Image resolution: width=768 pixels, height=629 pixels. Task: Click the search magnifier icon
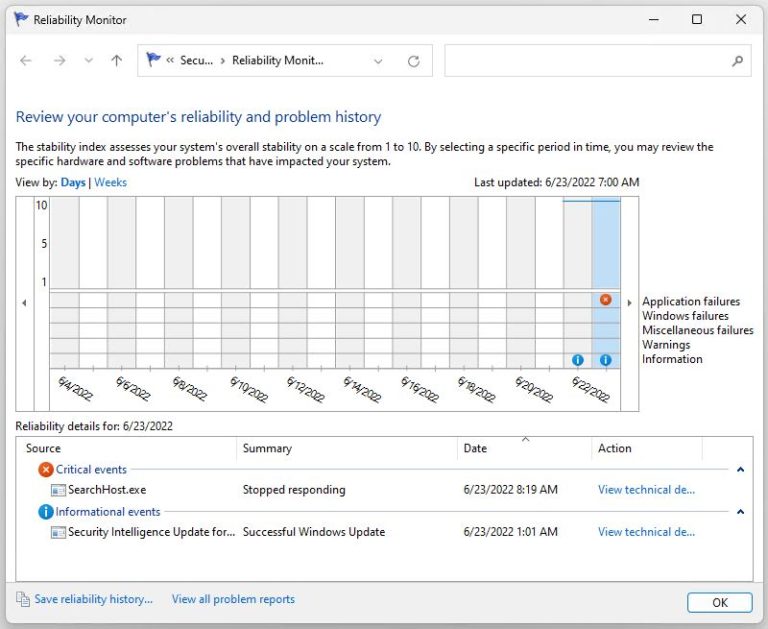[x=738, y=61]
